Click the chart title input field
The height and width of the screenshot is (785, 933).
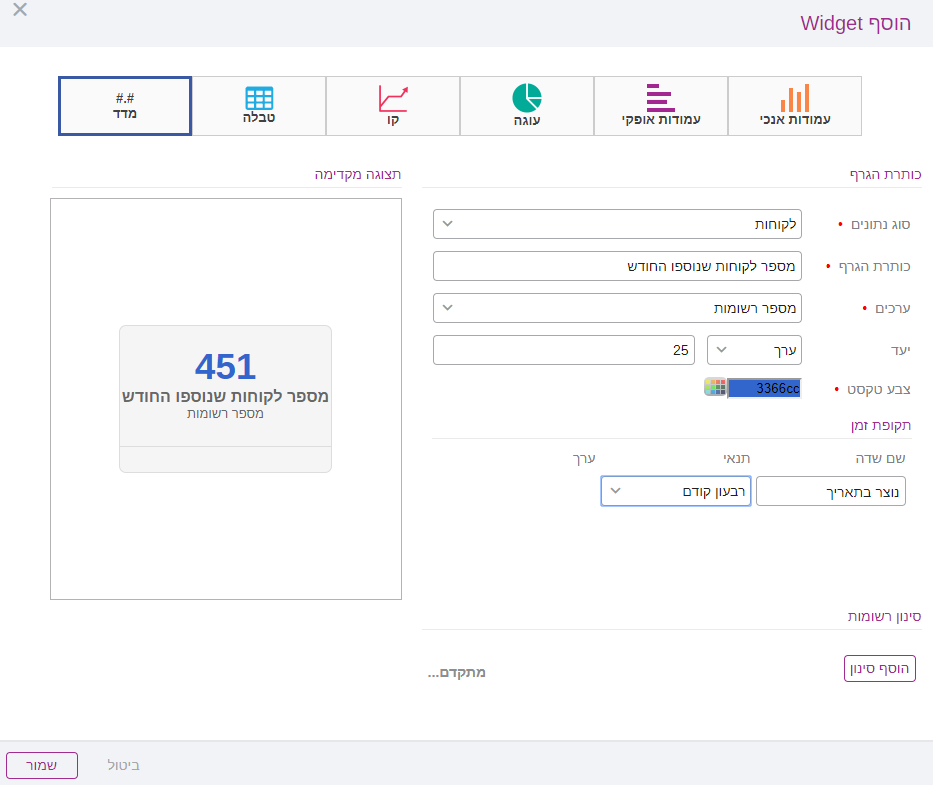[617, 266]
